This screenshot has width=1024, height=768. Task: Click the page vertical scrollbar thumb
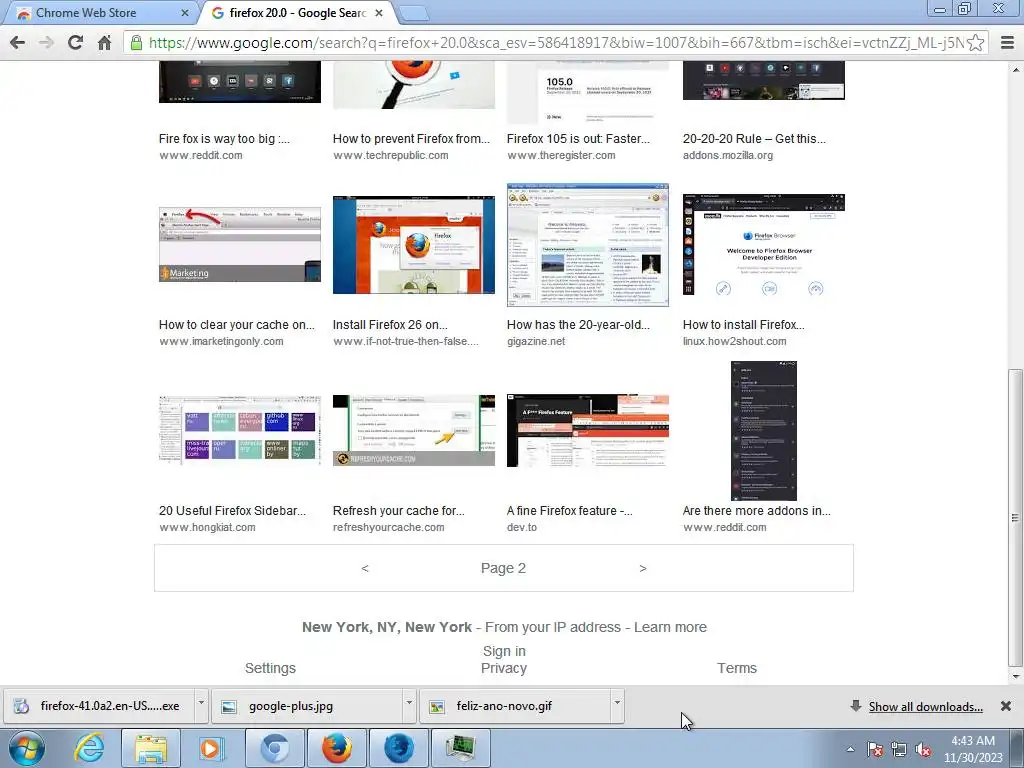point(1015,518)
